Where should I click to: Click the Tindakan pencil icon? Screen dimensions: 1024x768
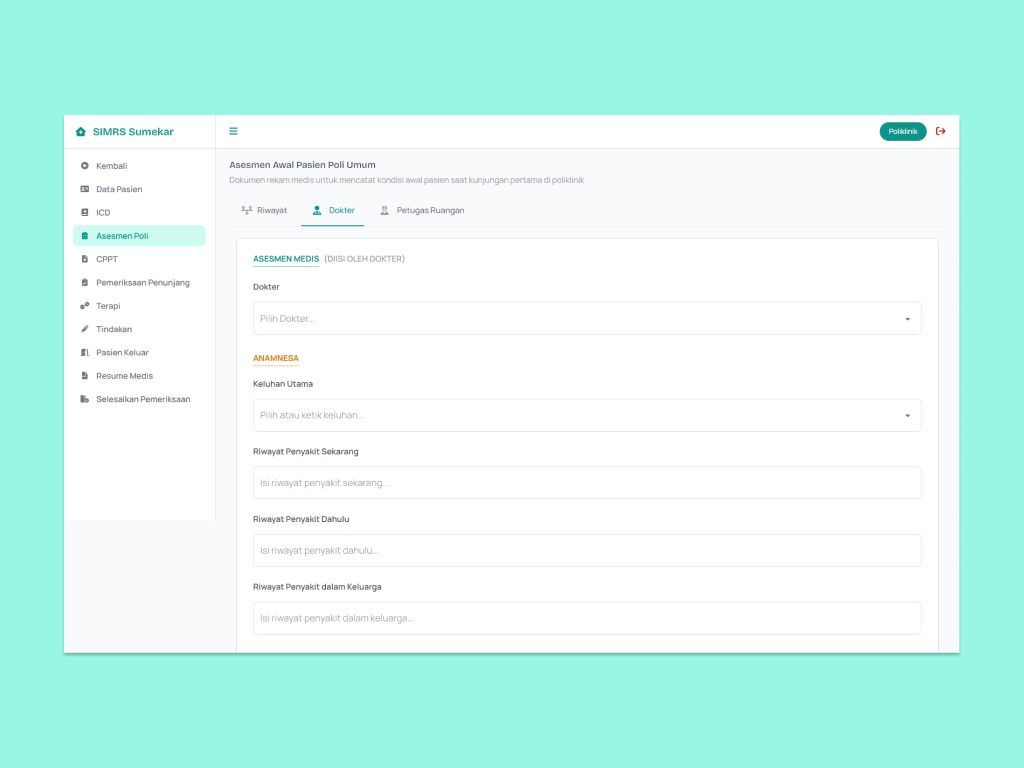tap(85, 329)
